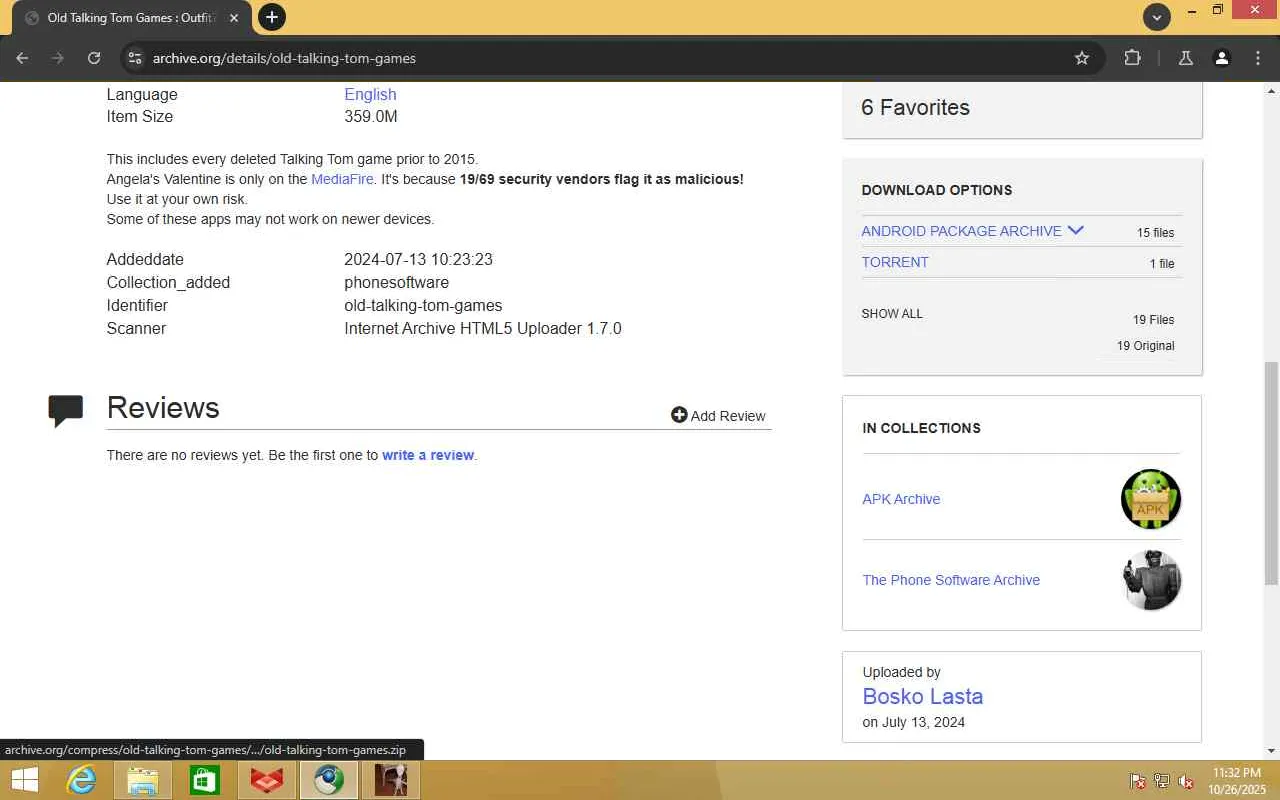1280x800 pixels.
Task: Open the taskbar clock showing 11:32 PM
Action: pyautogui.click(x=1237, y=781)
